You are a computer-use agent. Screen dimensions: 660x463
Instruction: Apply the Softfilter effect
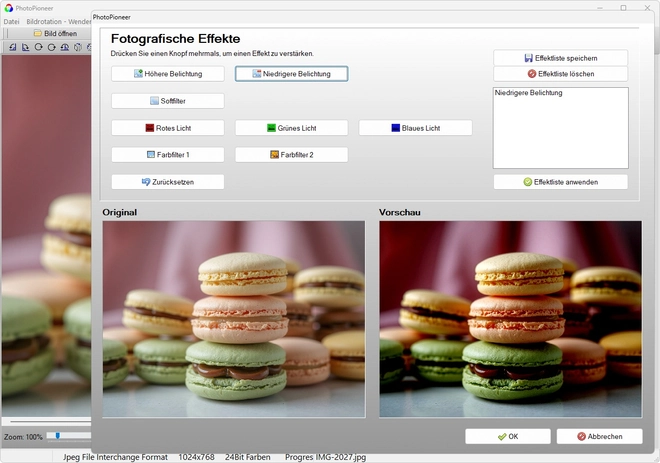coord(168,101)
